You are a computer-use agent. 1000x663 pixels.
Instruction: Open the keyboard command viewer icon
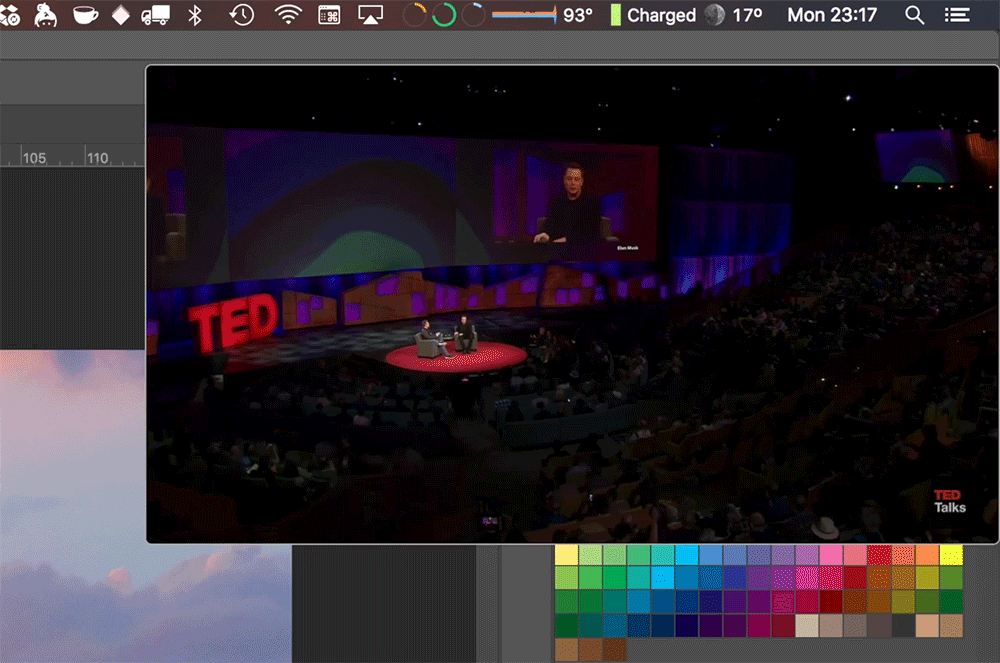[x=329, y=15]
